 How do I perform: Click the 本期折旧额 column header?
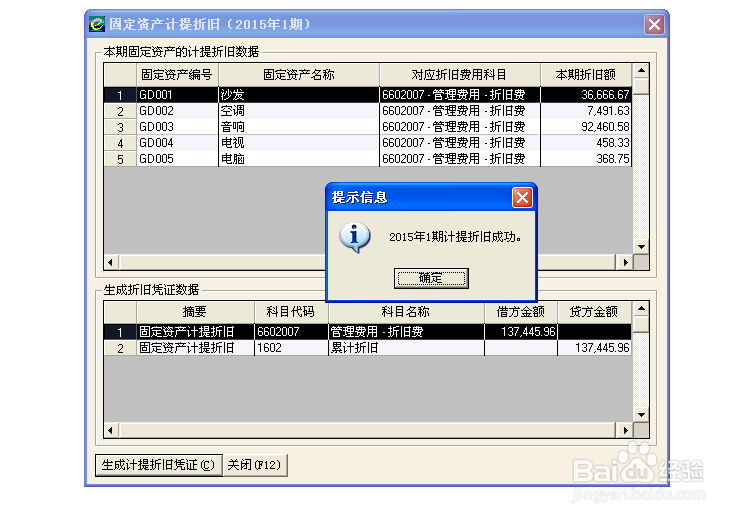click(x=586, y=75)
